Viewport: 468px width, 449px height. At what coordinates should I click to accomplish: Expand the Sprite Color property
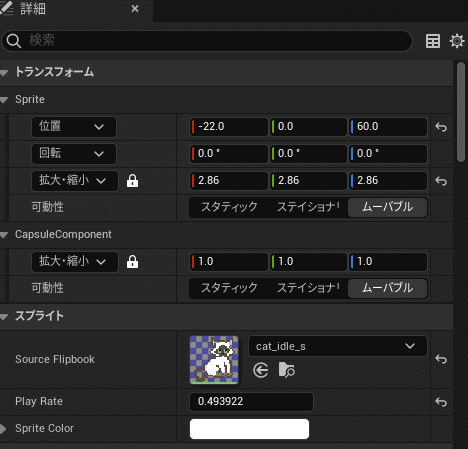(x=3, y=429)
